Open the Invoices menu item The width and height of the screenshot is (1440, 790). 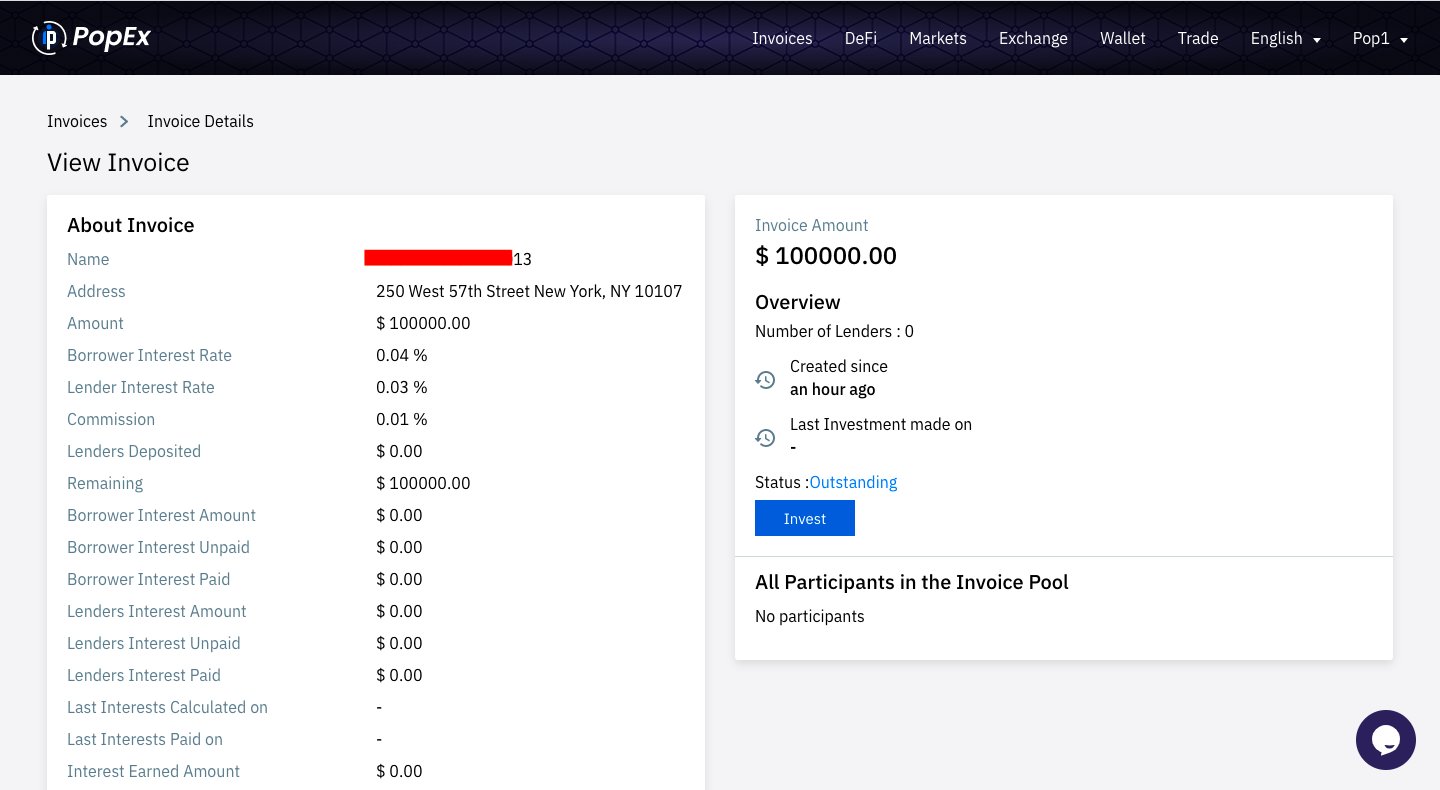(x=782, y=38)
